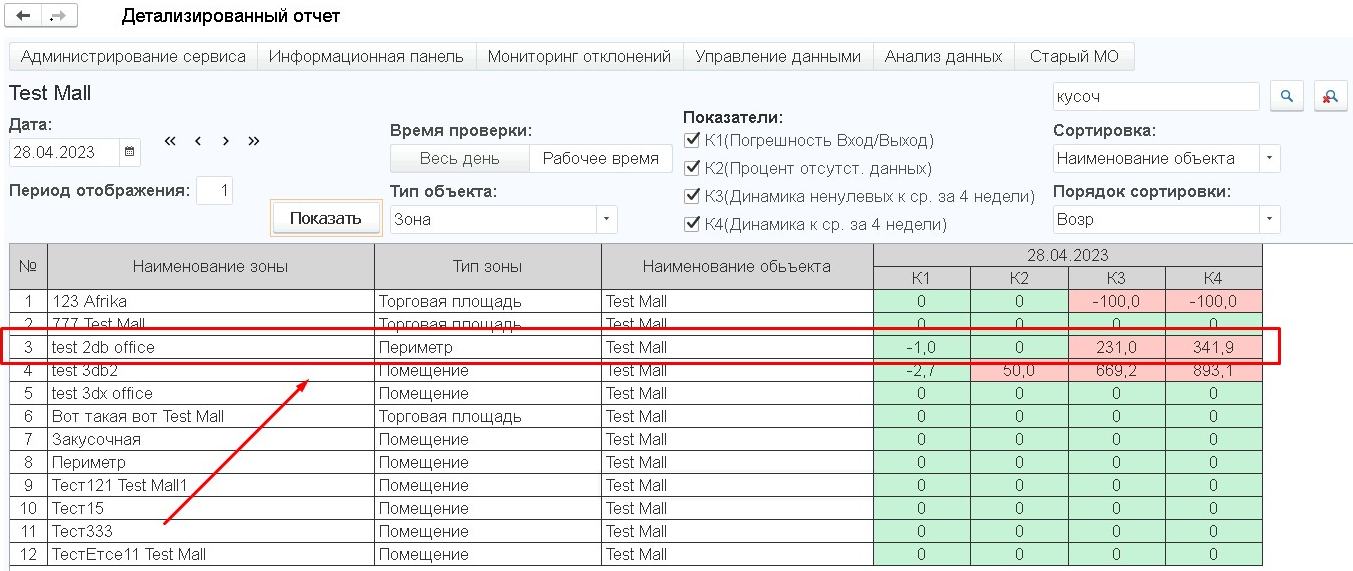Image resolution: width=1353 pixels, height=571 pixels.
Task: Click the K2 column header
Action: click(x=1019, y=278)
